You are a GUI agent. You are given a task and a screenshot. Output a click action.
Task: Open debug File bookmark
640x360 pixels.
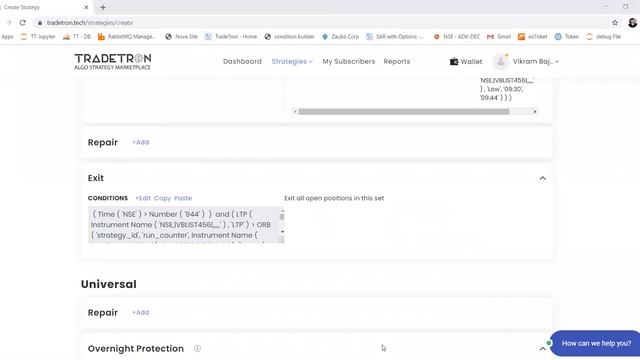pyautogui.click(x=603, y=37)
